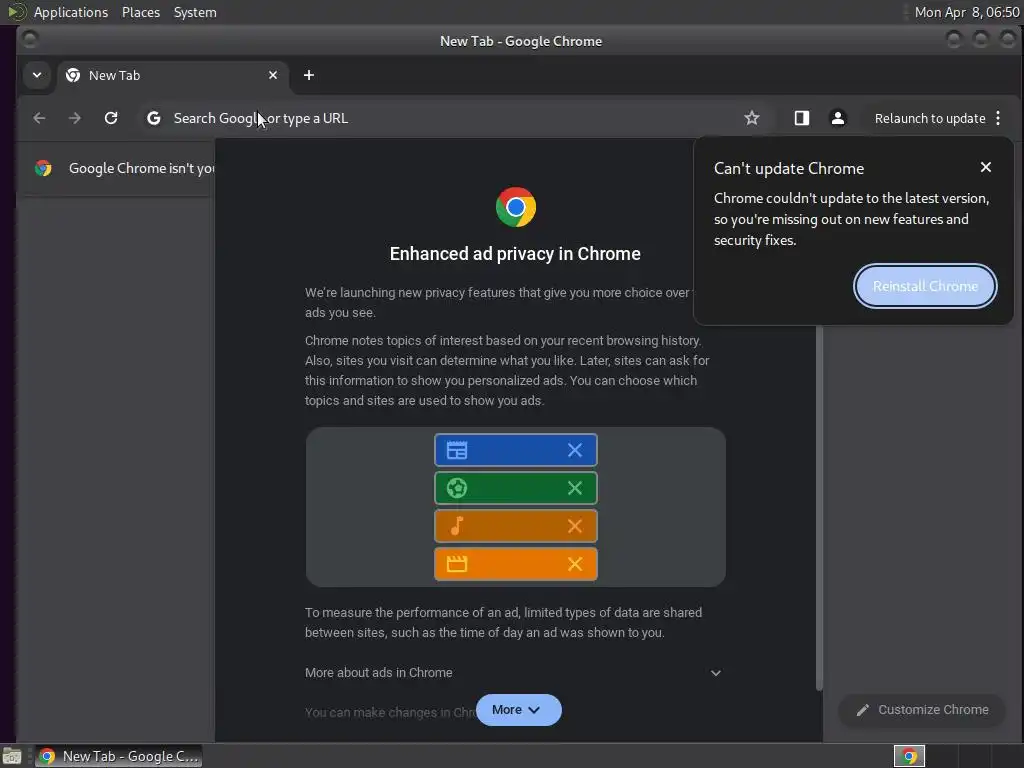Click the browser back arrow
This screenshot has height=768, width=1024.
(x=39, y=118)
